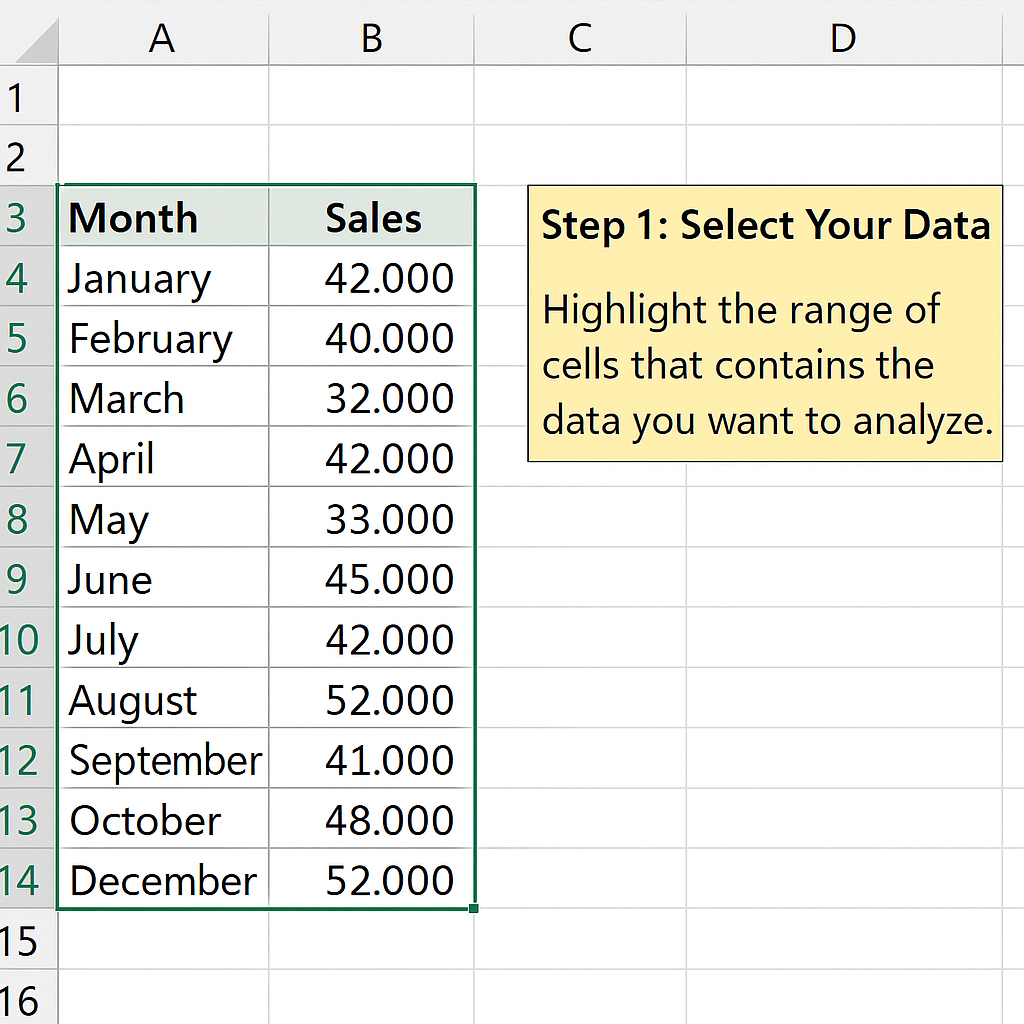Viewport: 1024px width, 1024px height.
Task: Select row 1 header
Action: click(29, 95)
